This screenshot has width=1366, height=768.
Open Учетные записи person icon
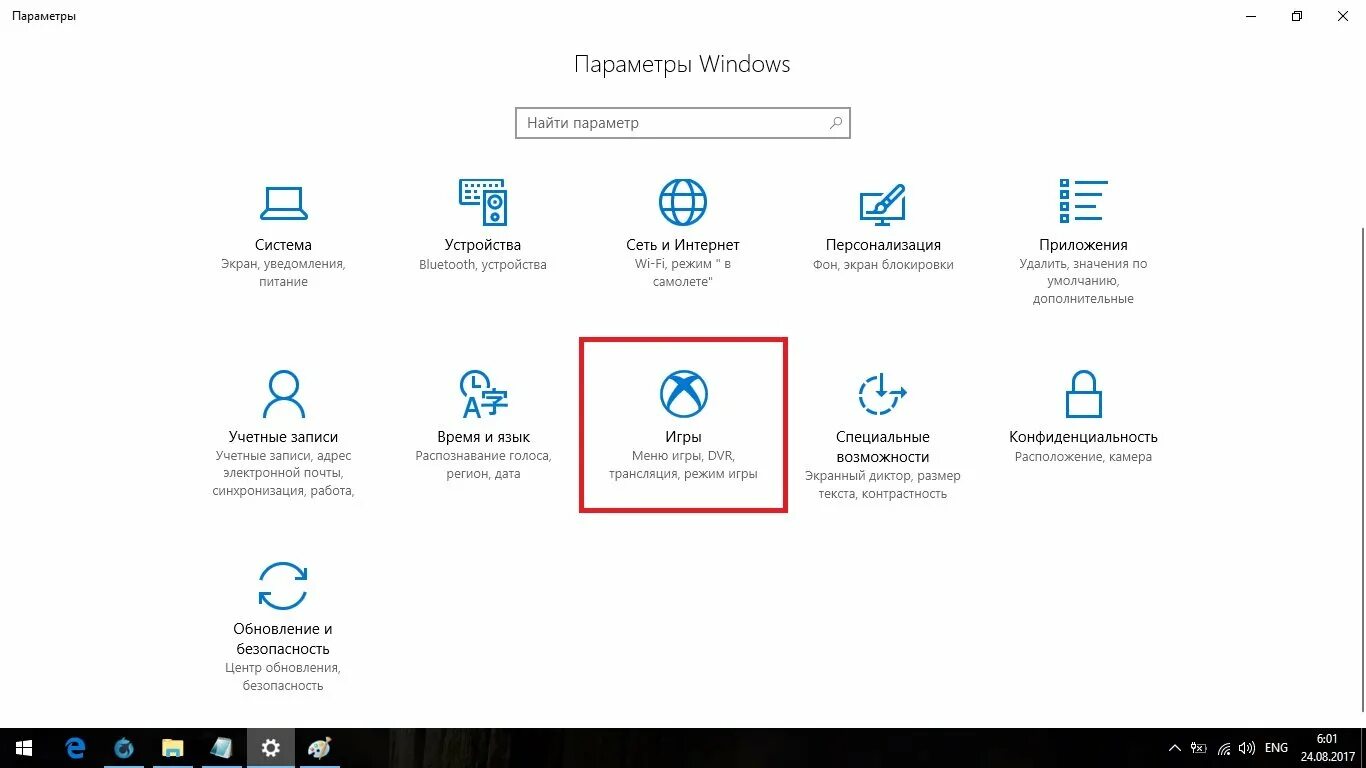283,394
